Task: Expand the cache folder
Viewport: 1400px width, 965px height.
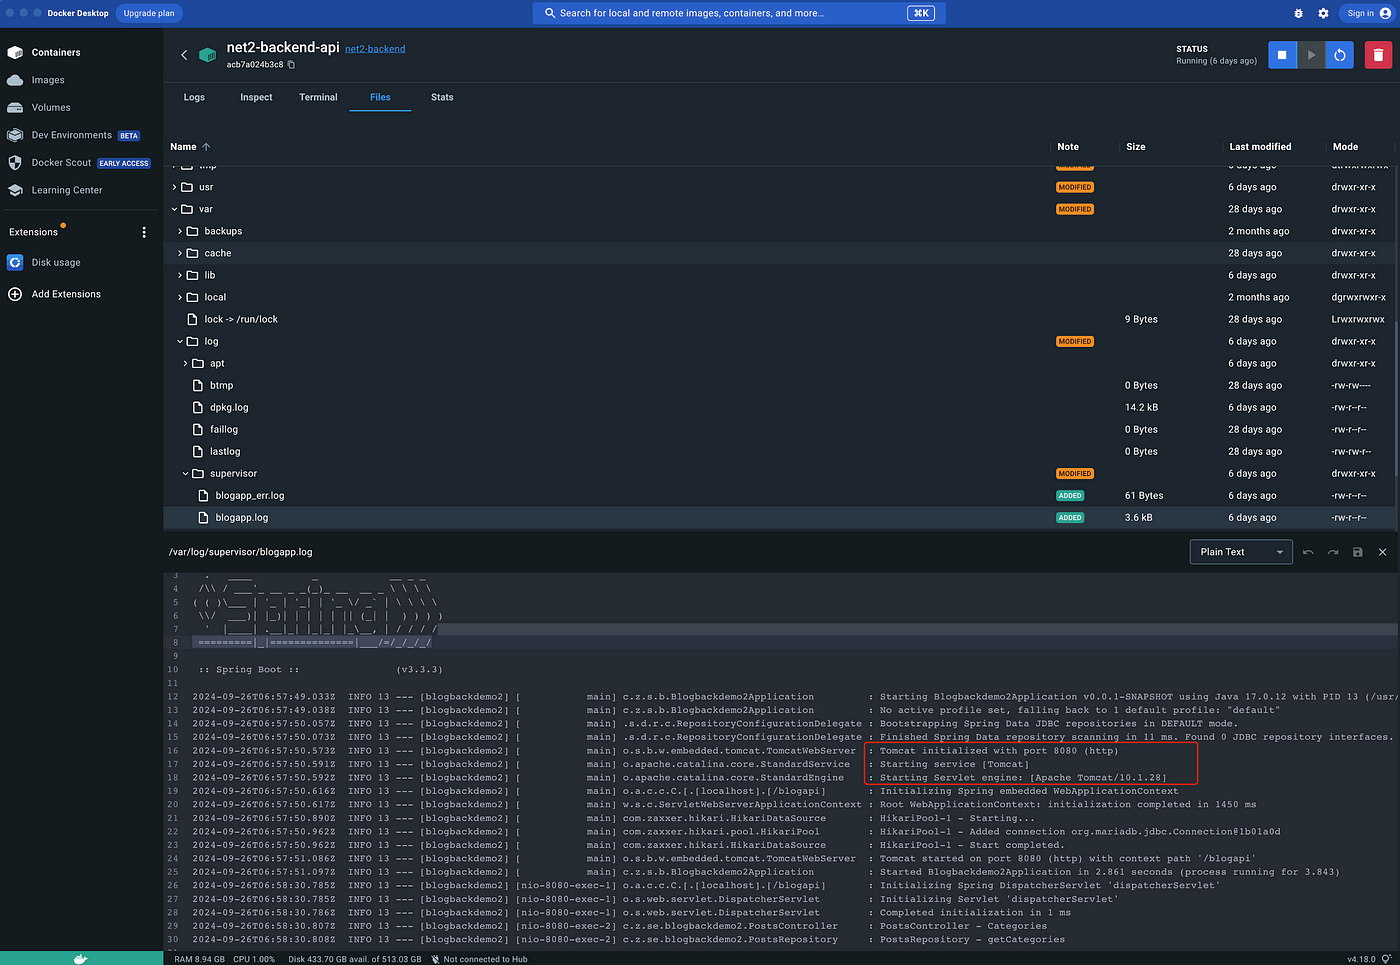Action: pyautogui.click(x=180, y=253)
